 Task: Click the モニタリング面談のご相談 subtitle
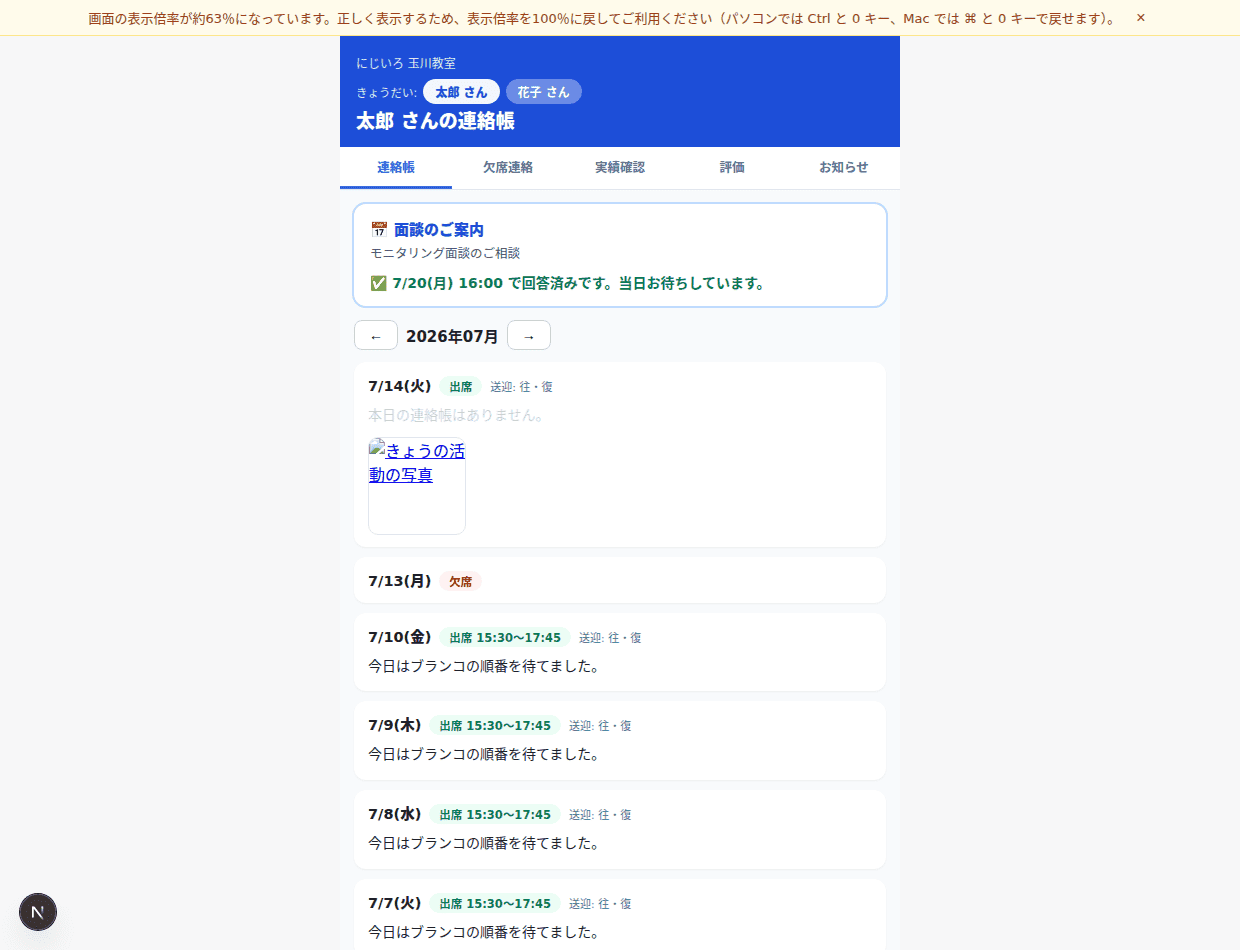point(445,254)
